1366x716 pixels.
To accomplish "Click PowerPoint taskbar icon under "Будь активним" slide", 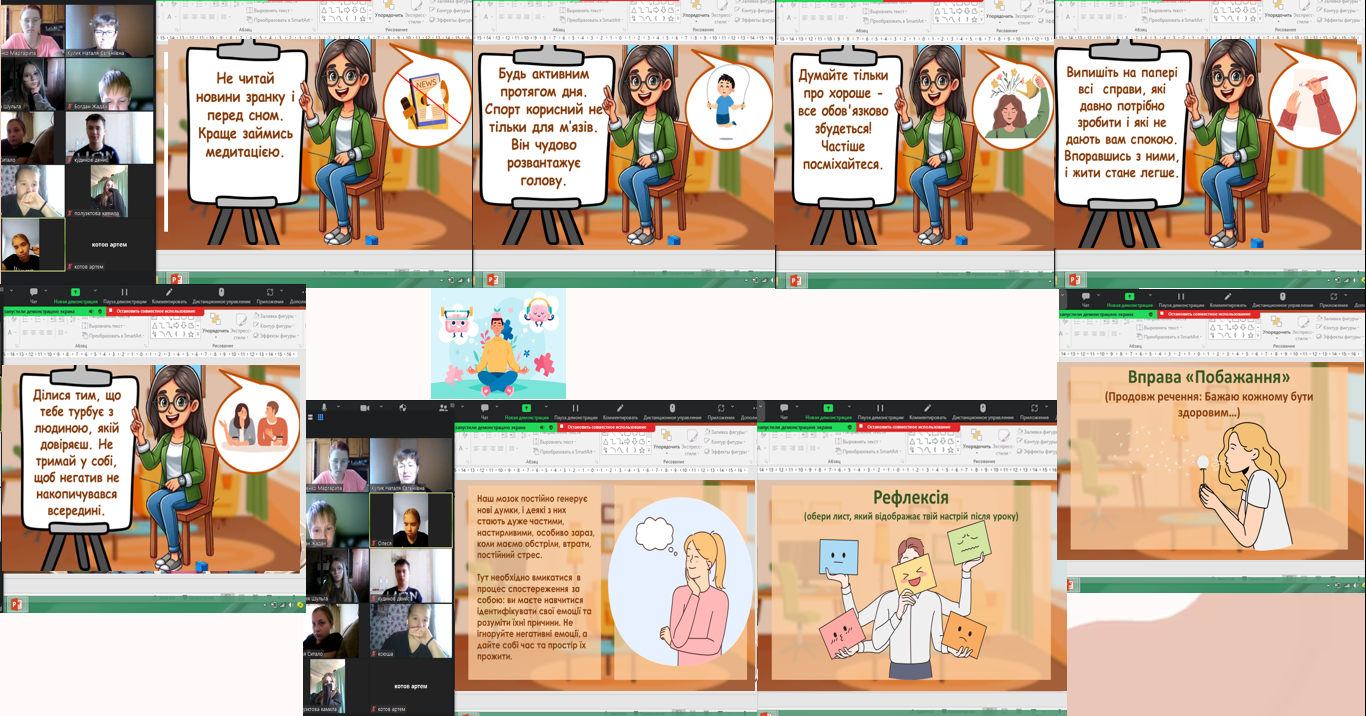I will 491,280.
